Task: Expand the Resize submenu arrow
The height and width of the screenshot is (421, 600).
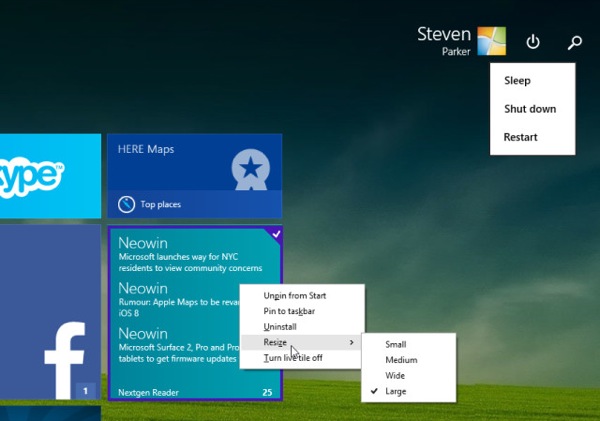Action: click(351, 342)
